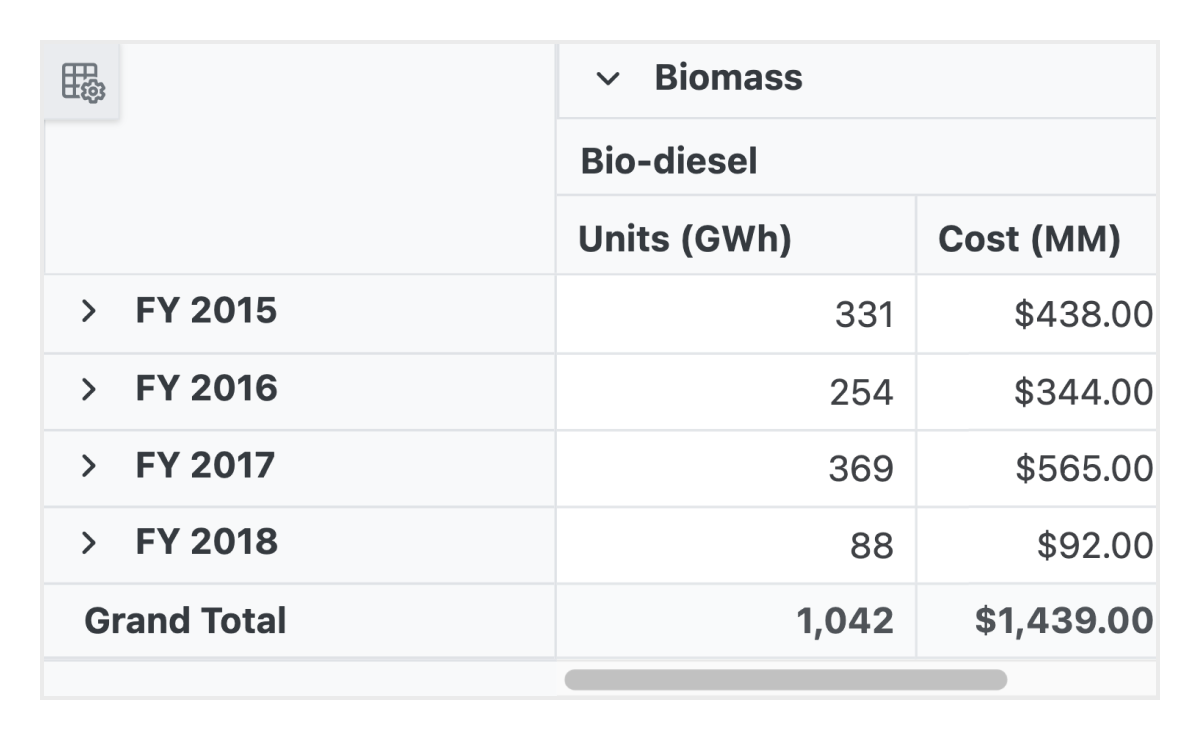Collapse the Biomass column group
Image resolution: width=1200 pixels, height=740 pixels.
607,79
